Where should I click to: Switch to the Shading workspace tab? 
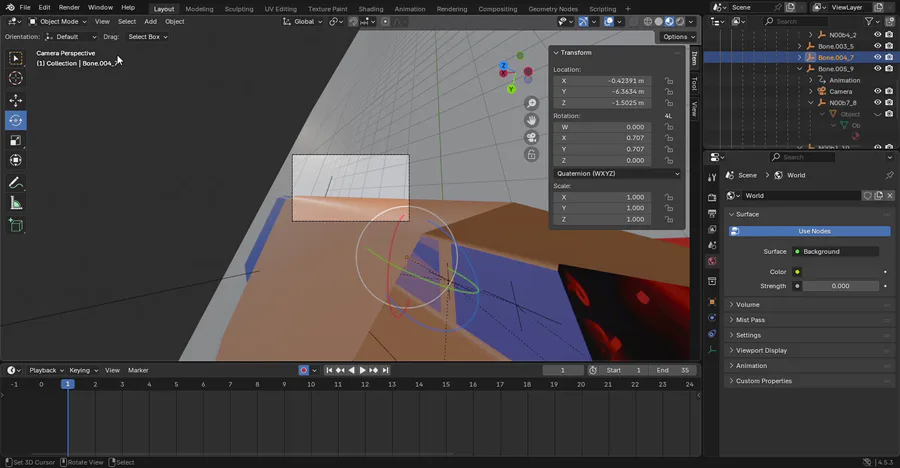click(x=371, y=9)
